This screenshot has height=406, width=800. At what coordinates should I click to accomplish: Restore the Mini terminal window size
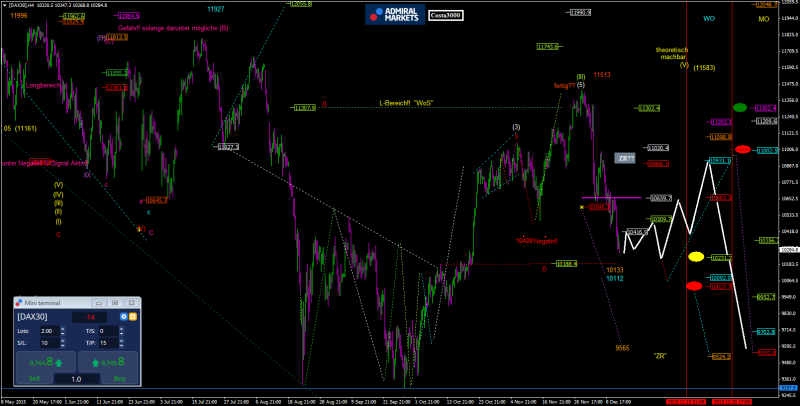click(x=114, y=302)
